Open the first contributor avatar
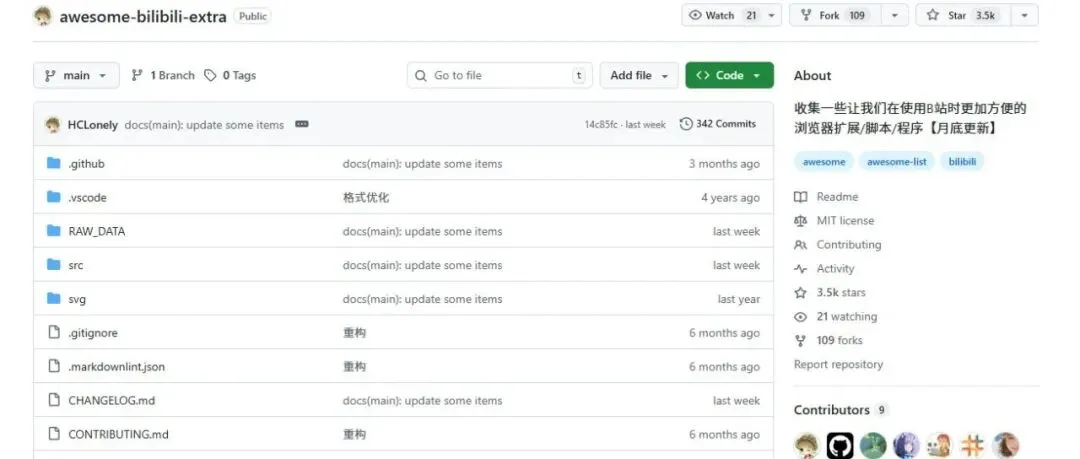The width and height of the screenshot is (1080, 459). point(807,445)
